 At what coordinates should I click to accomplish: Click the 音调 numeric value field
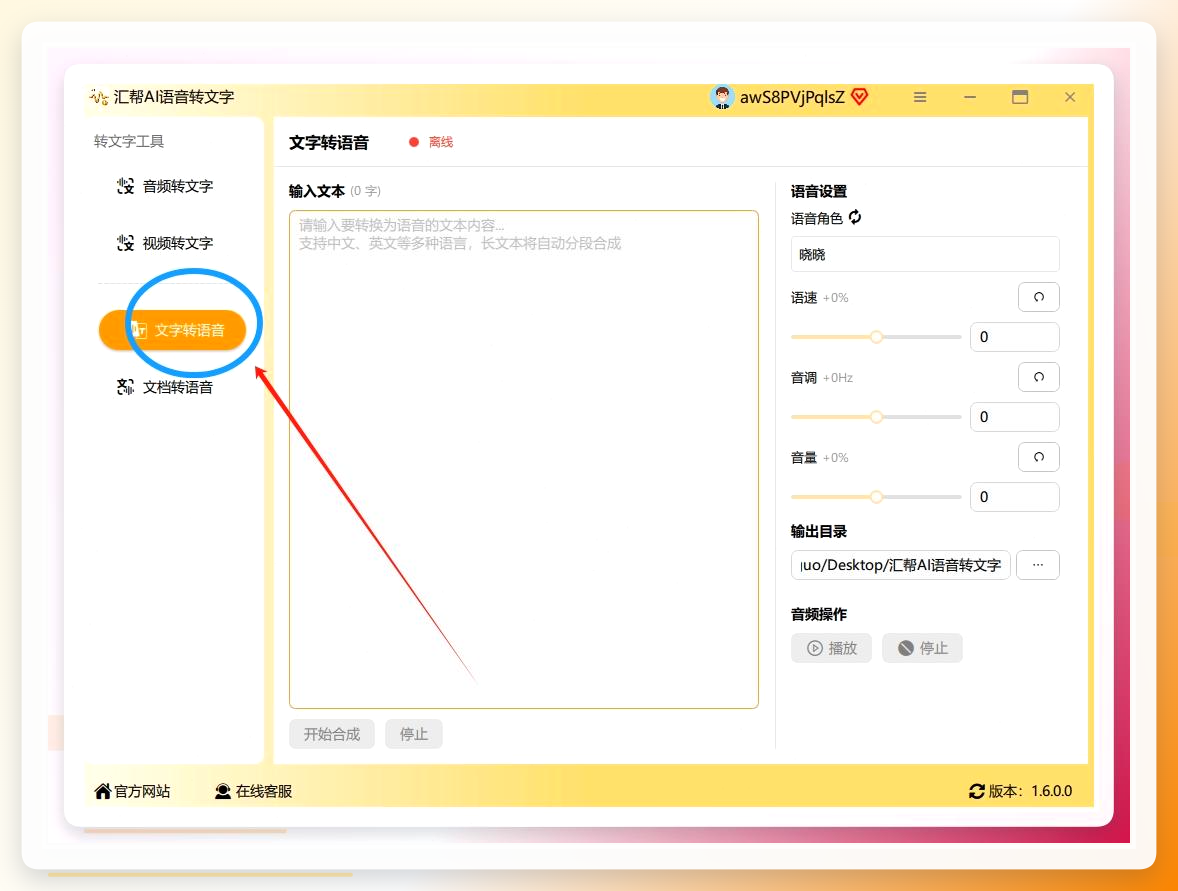(1014, 417)
